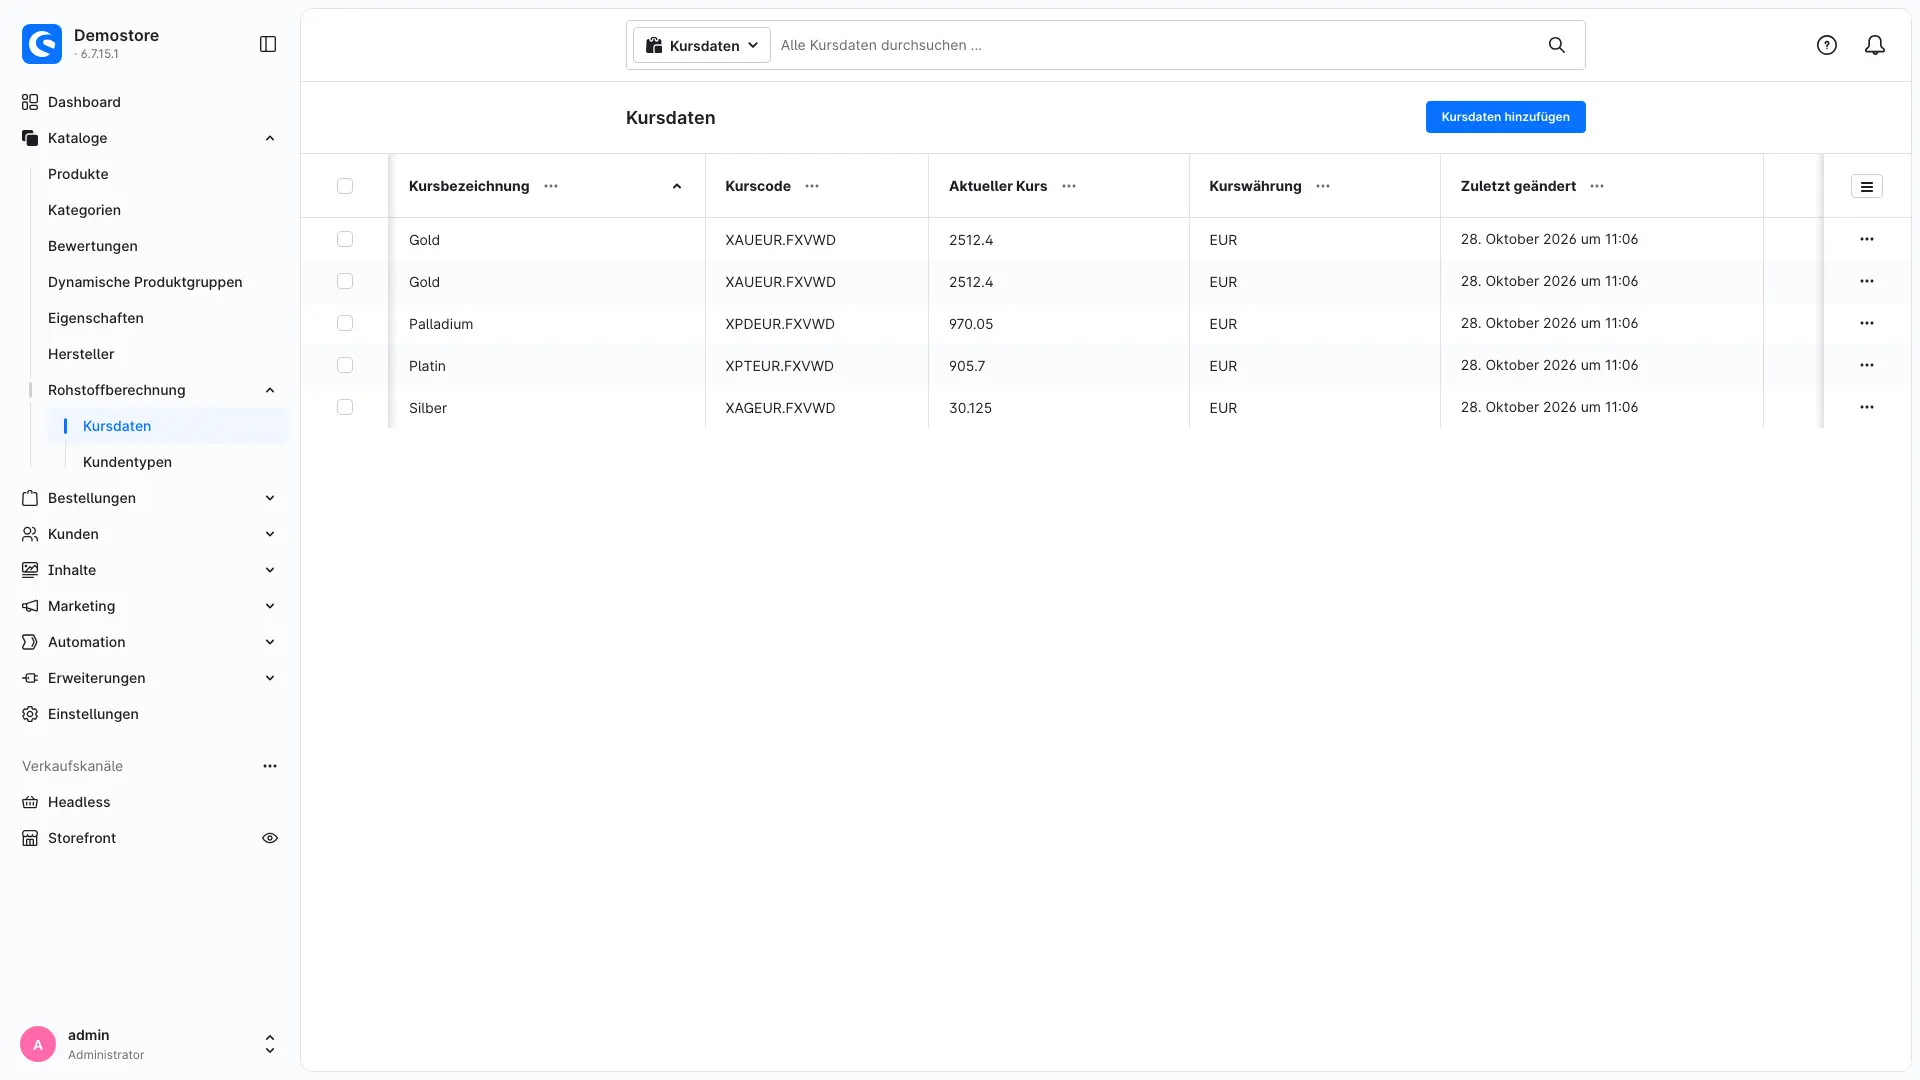Open row actions for Silber
The image size is (1920, 1080).
tap(1867, 407)
